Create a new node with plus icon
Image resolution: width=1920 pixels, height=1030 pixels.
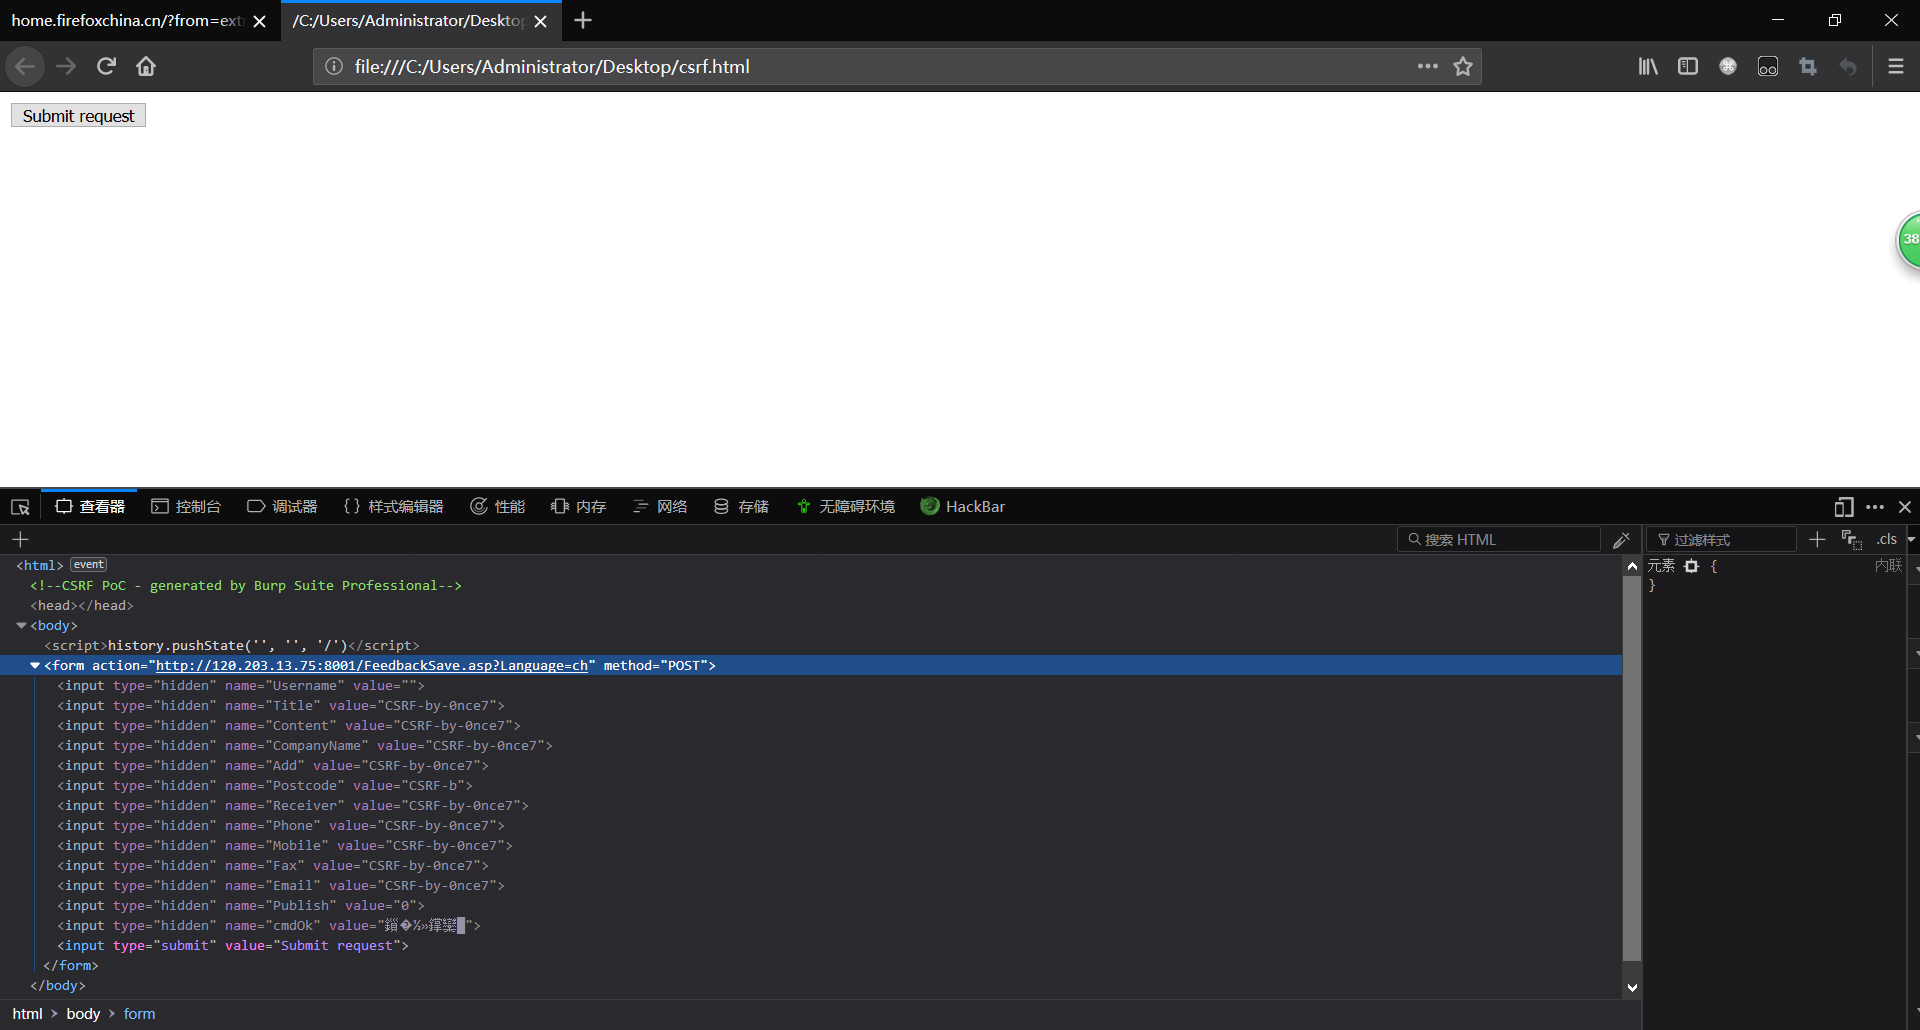[x=20, y=540]
